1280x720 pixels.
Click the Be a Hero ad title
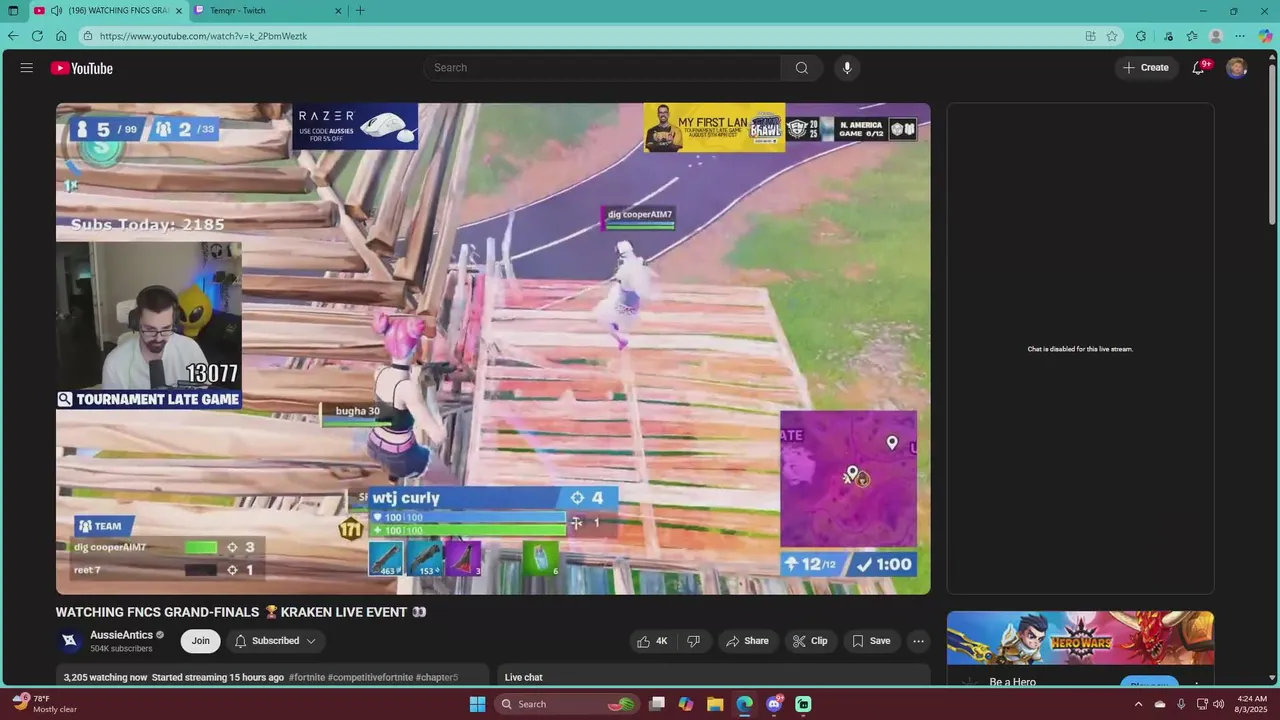point(1013,682)
